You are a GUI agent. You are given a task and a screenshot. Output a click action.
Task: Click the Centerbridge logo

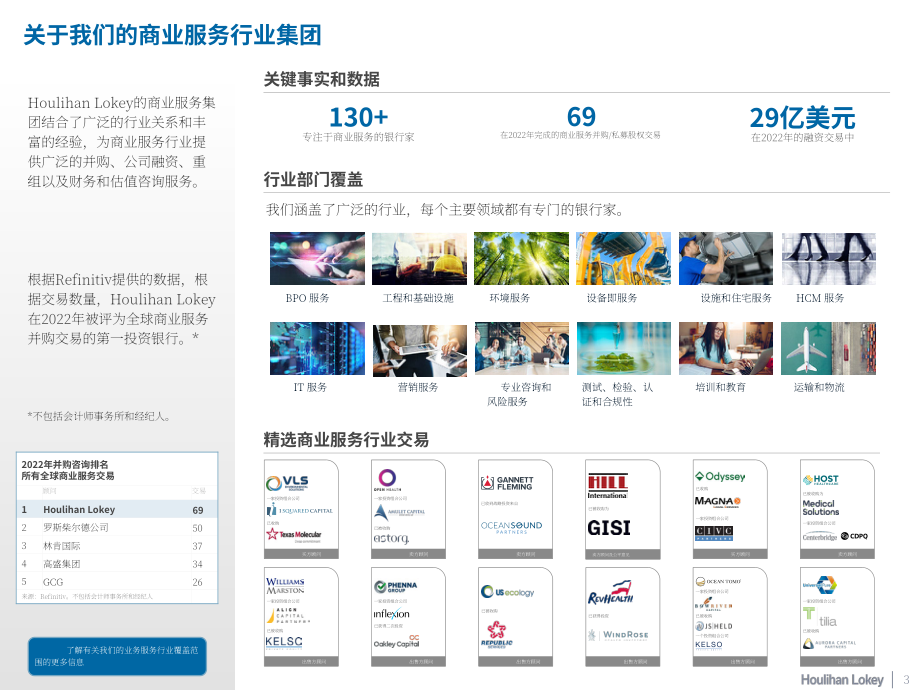(820, 537)
